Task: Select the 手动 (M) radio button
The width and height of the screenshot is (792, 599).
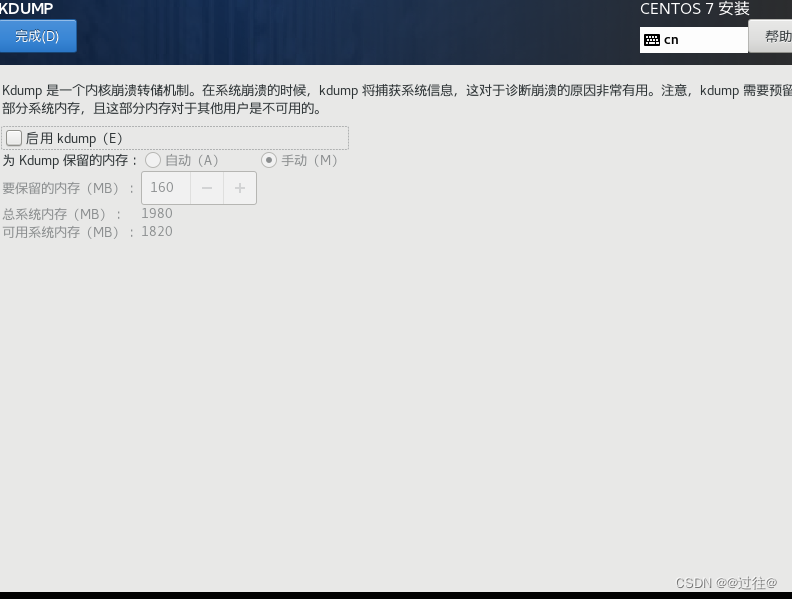Action: point(269,161)
